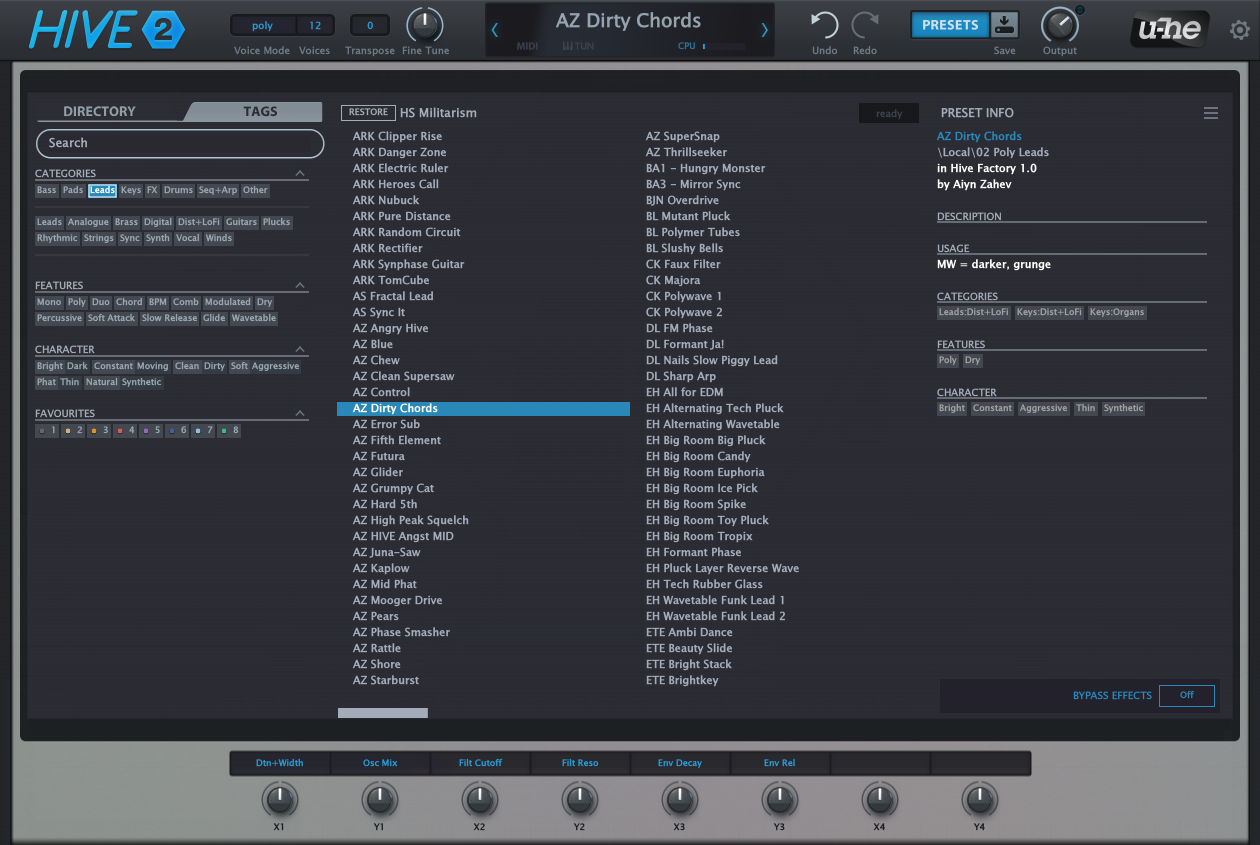Open the Env Decay macro assignment slot
The image size is (1260, 845).
[680, 763]
